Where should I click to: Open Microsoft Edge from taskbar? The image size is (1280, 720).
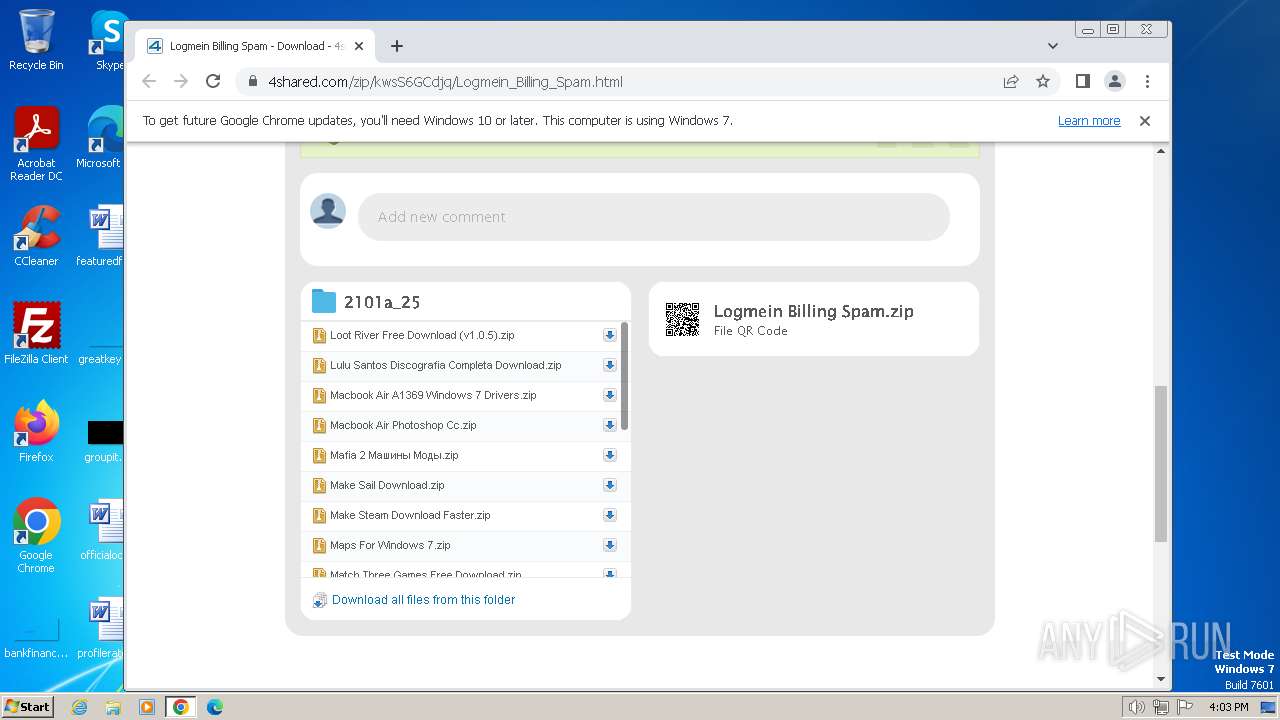(215, 707)
